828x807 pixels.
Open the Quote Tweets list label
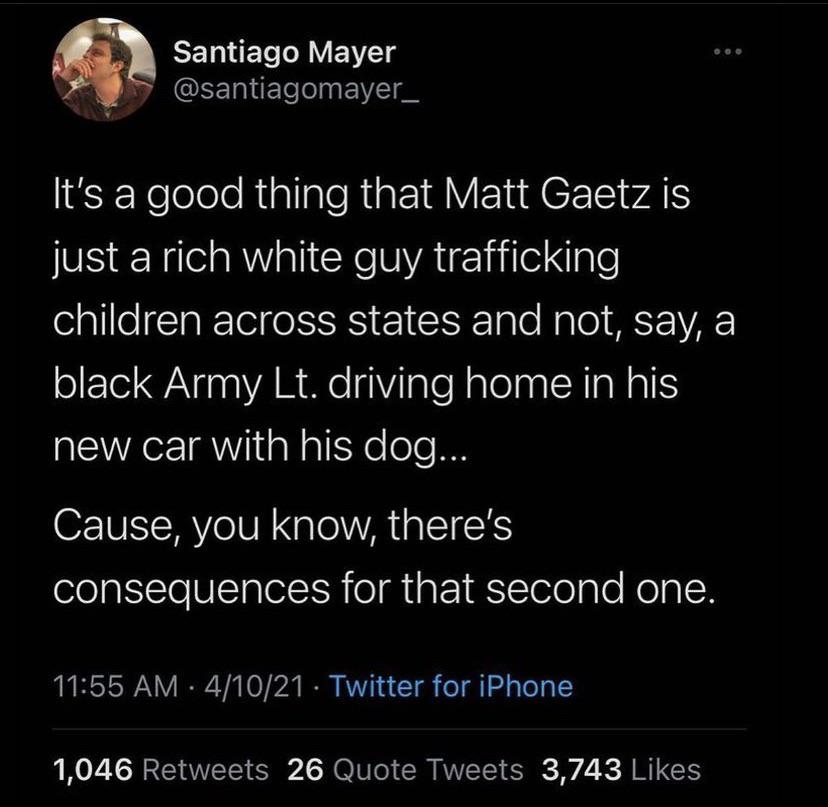click(425, 769)
